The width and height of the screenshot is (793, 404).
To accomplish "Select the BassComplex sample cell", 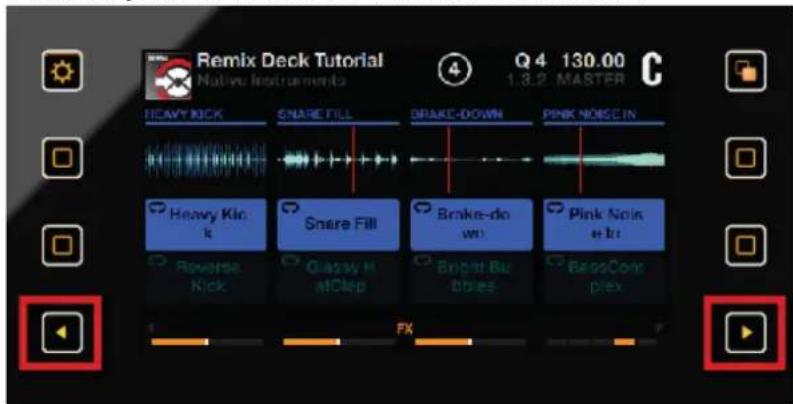I will pyautogui.click(x=604, y=277).
